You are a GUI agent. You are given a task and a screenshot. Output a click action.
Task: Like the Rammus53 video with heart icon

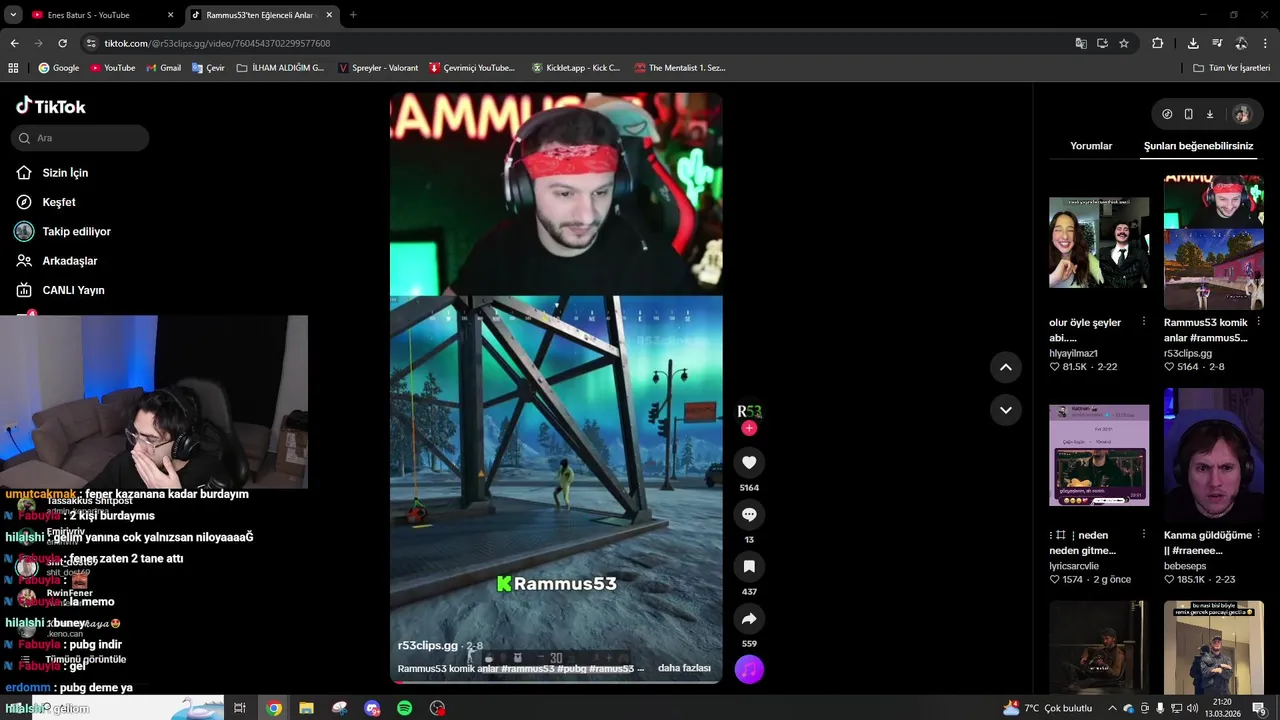point(749,462)
